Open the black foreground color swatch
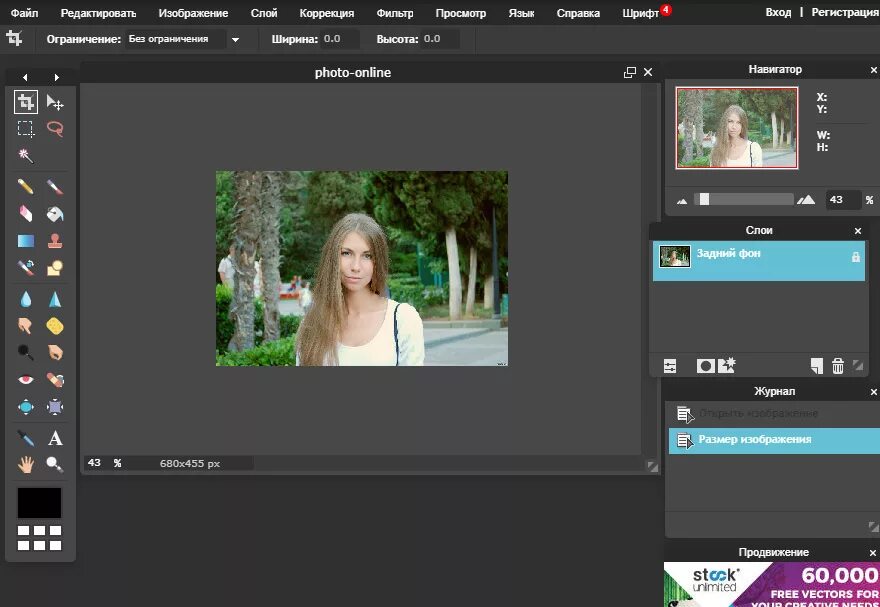 39,503
